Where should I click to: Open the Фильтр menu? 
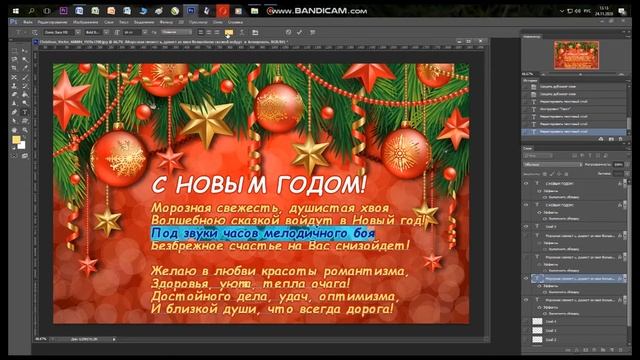point(166,22)
